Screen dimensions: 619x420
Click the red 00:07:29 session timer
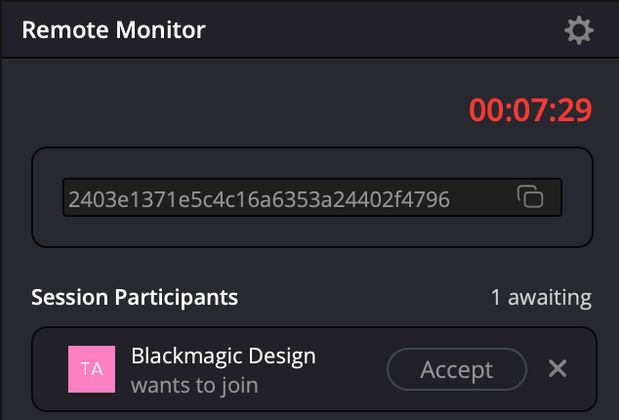click(x=530, y=110)
